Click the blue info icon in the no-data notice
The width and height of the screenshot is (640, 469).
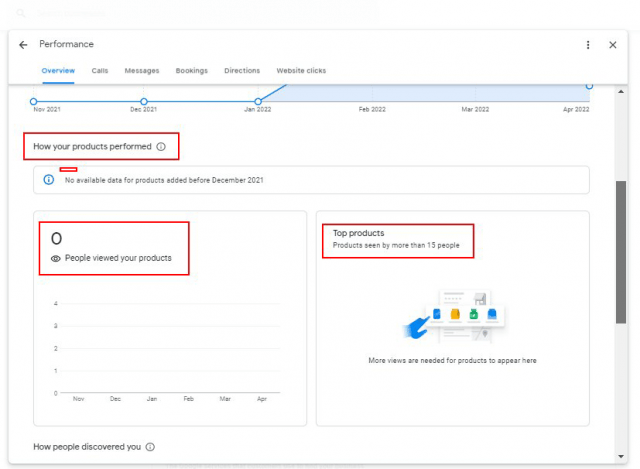49,180
